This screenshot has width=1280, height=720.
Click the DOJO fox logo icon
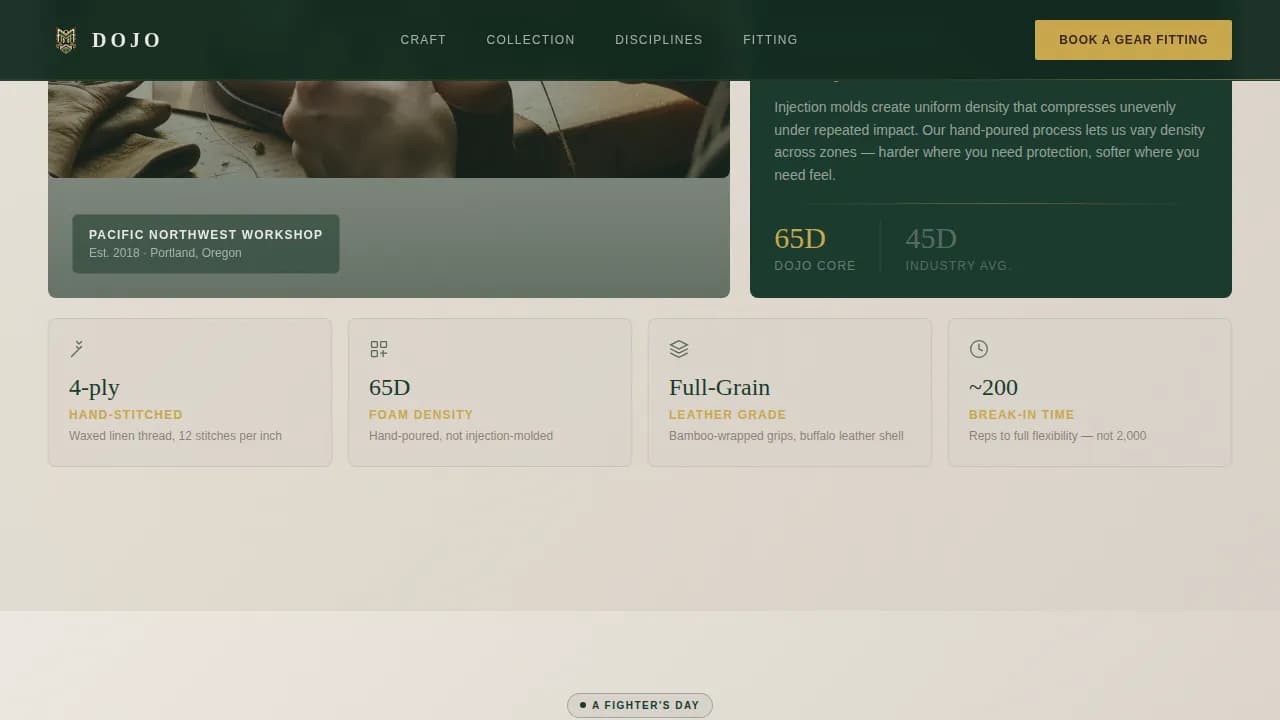click(66, 40)
